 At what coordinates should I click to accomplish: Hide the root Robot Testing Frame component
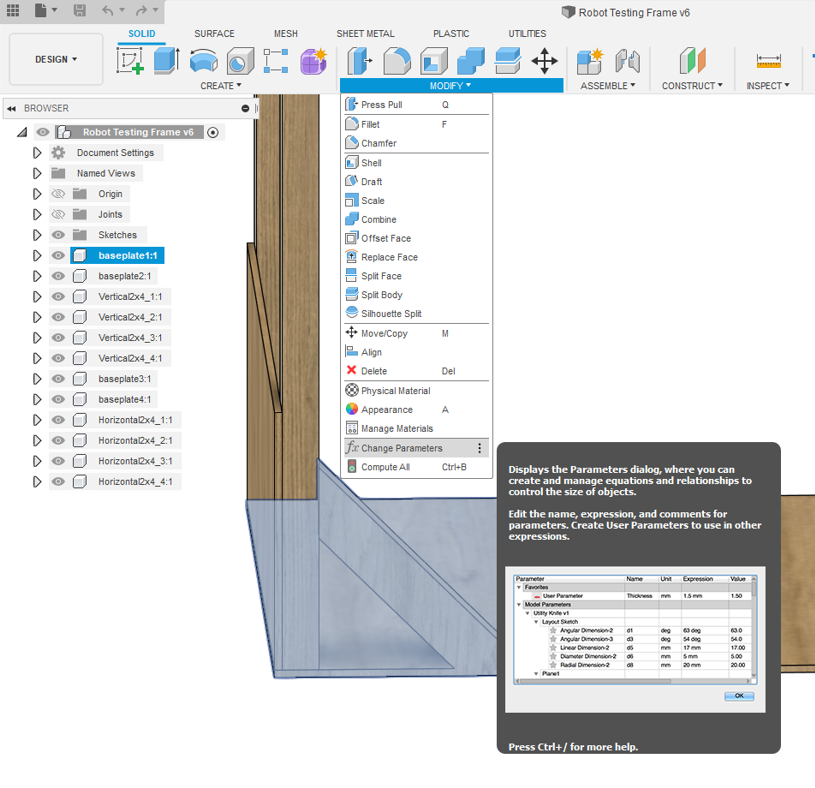tap(43, 132)
